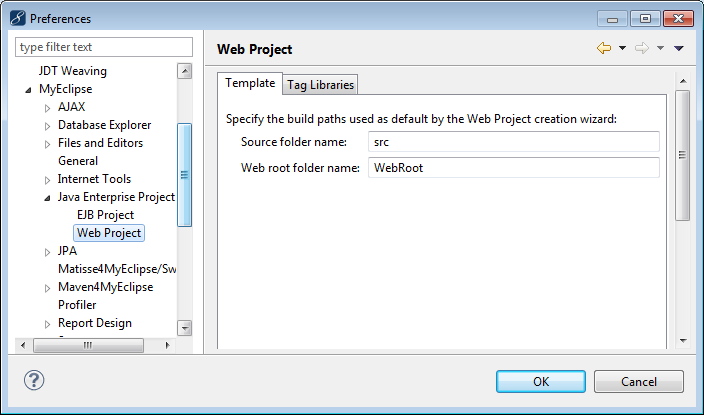Click the forward navigation arrow icon
Image resolution: width=704 pixels, height=415 pixels.
pos(641,48)
